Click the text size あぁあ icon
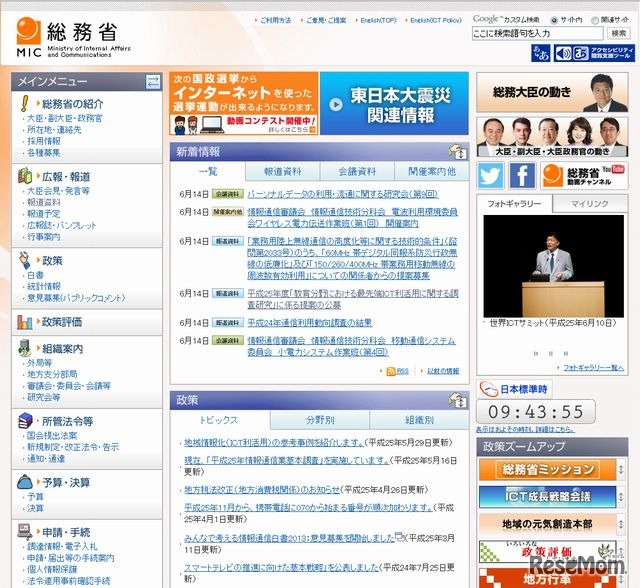This screenshot has height=588, width=640. click(541, 53)
